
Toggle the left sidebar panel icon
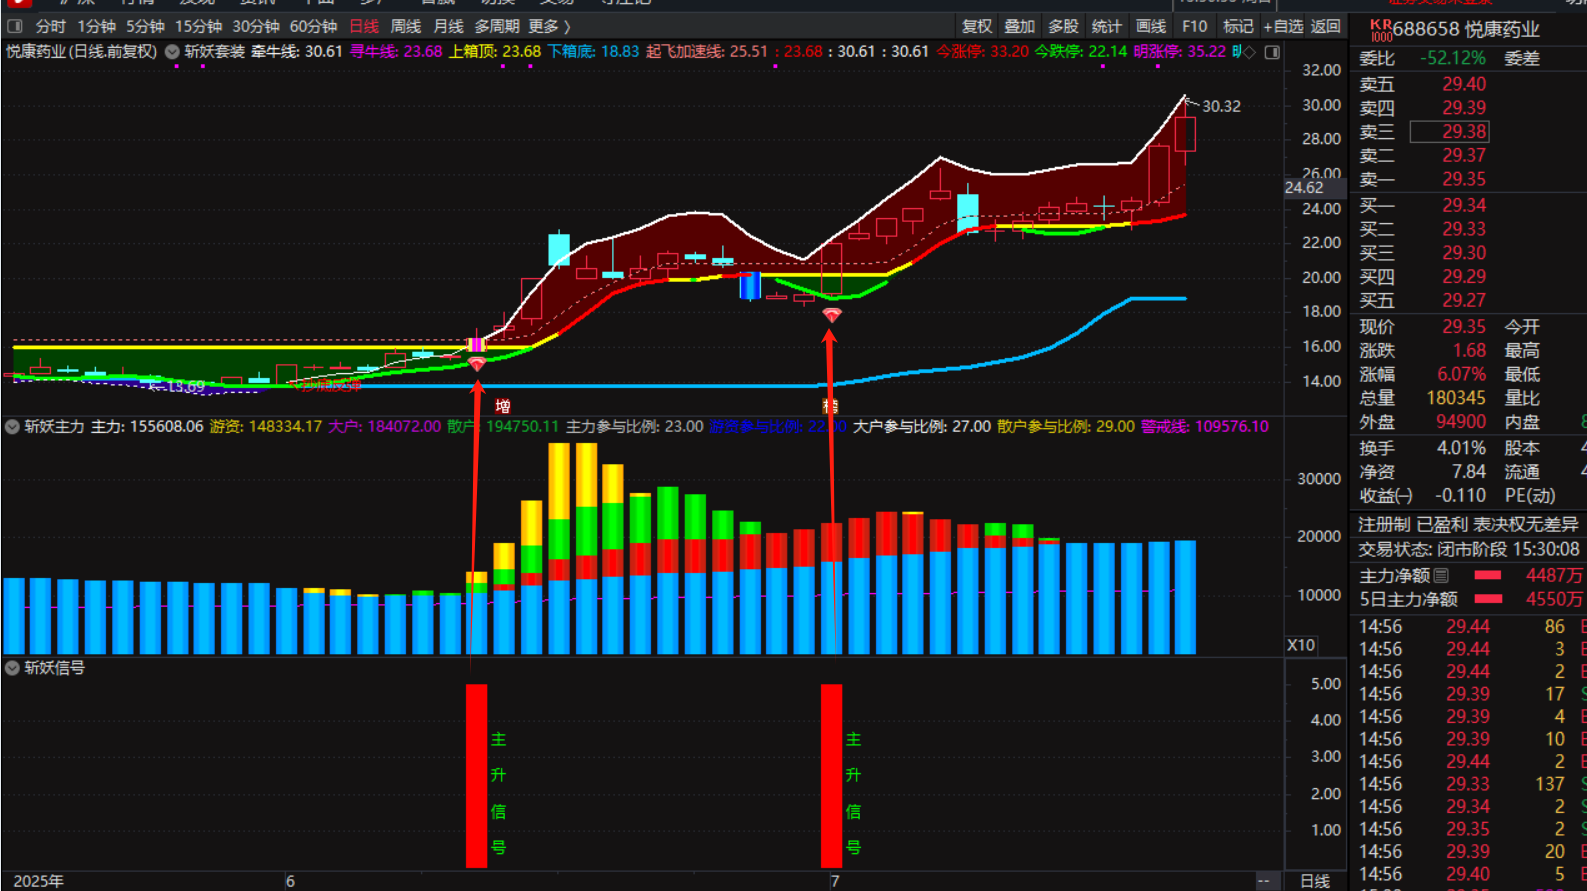pyautogui.click(x=14, y=26)
